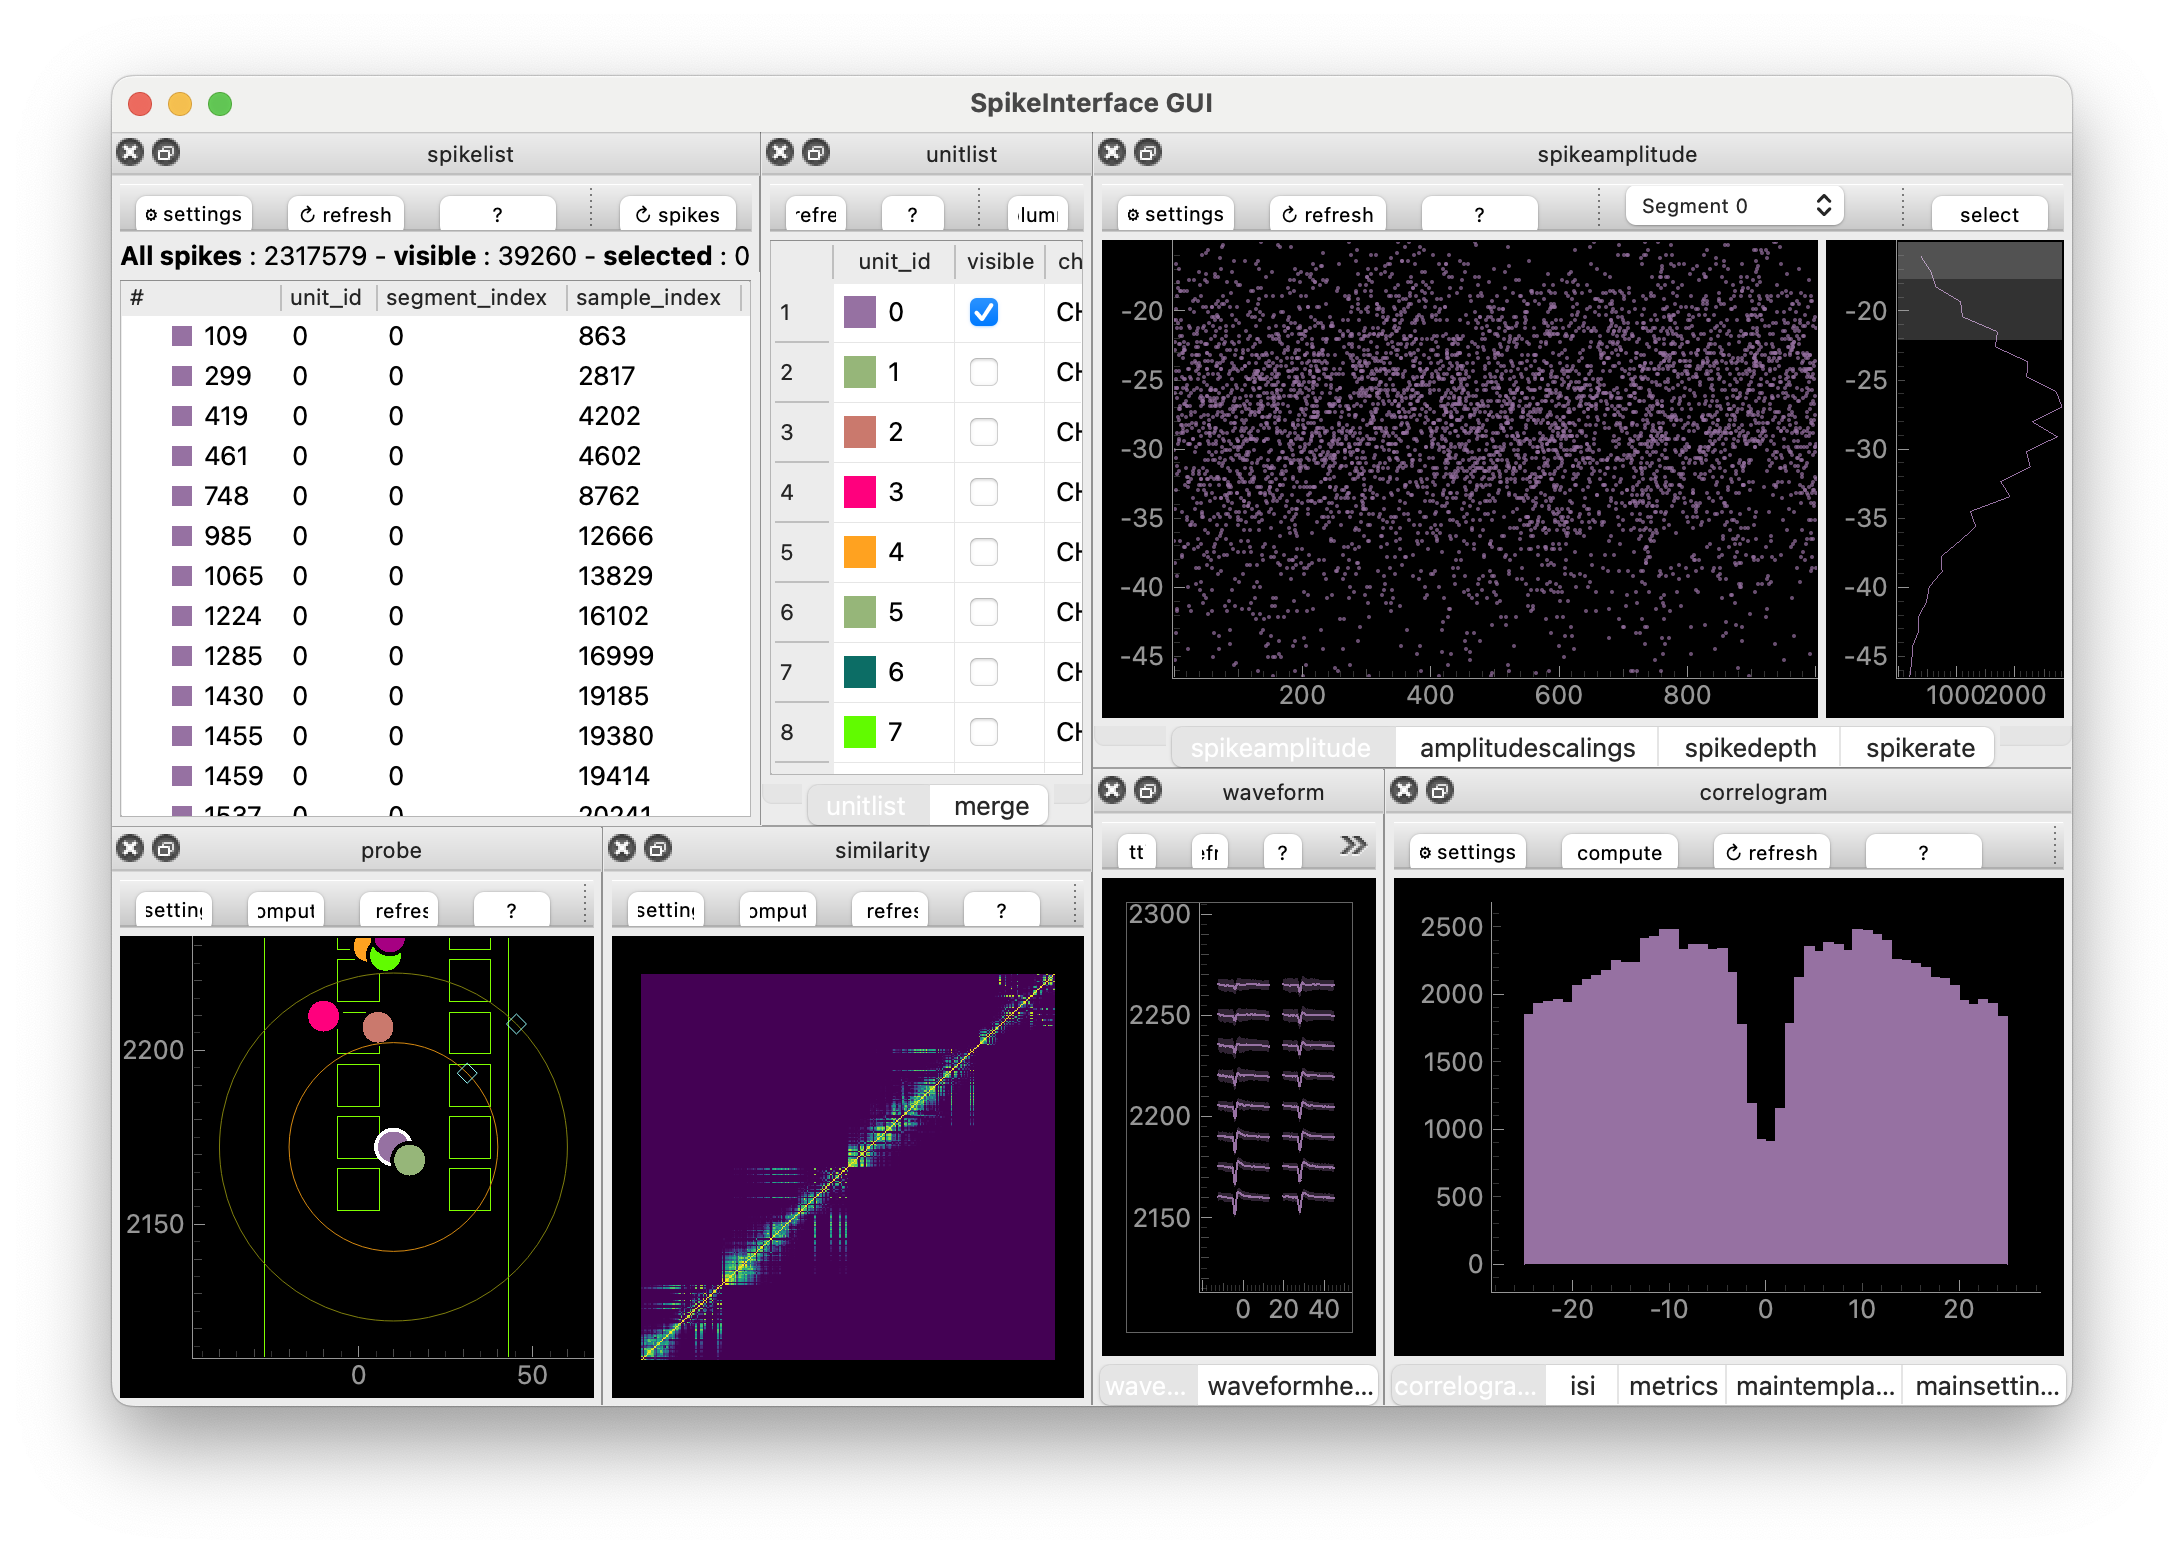The height and width of the screenshot is (1554, 2184).
Task: Close the spikeamplitude dock panel
Action: (x=1112, y=153)
